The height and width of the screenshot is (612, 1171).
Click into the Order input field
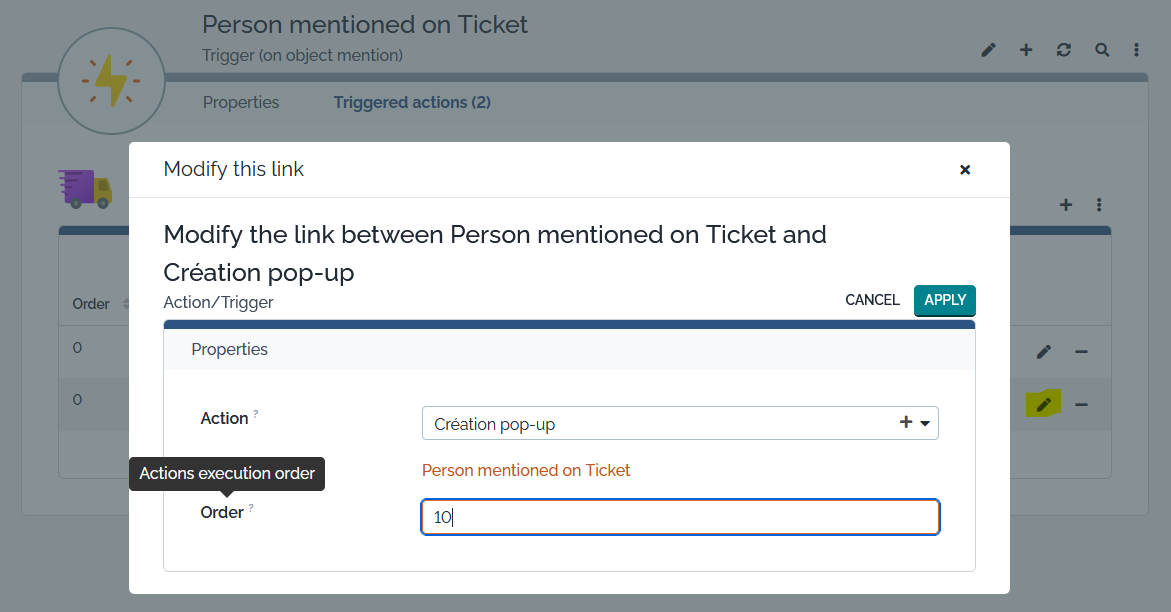pos(680,518)
